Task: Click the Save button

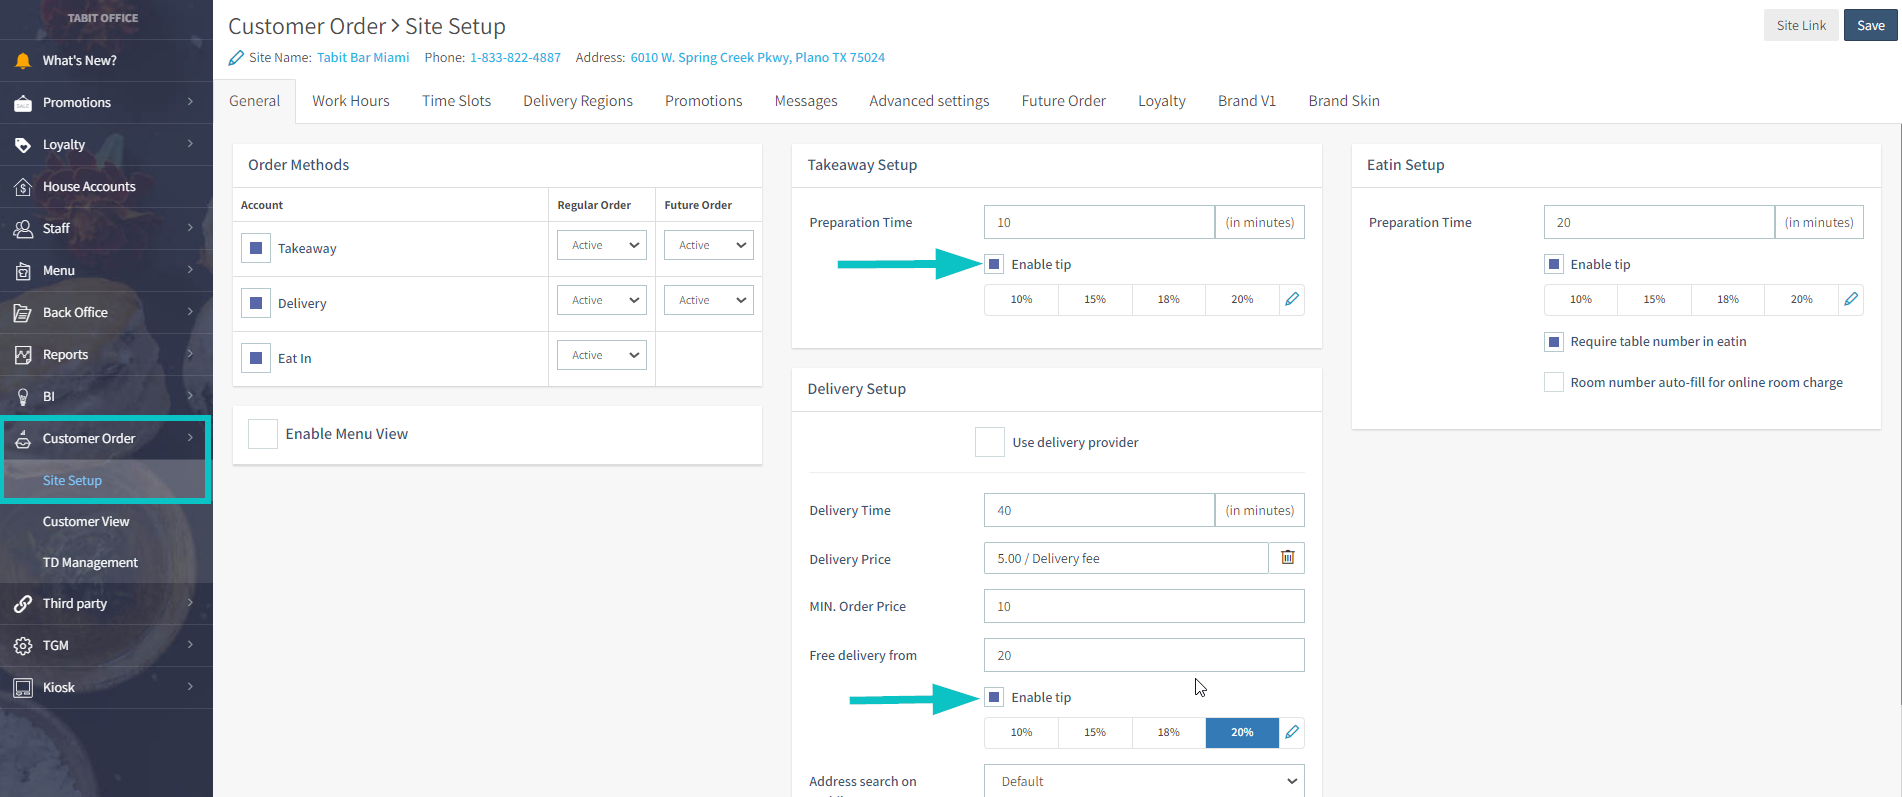Action: (1870, 26)
